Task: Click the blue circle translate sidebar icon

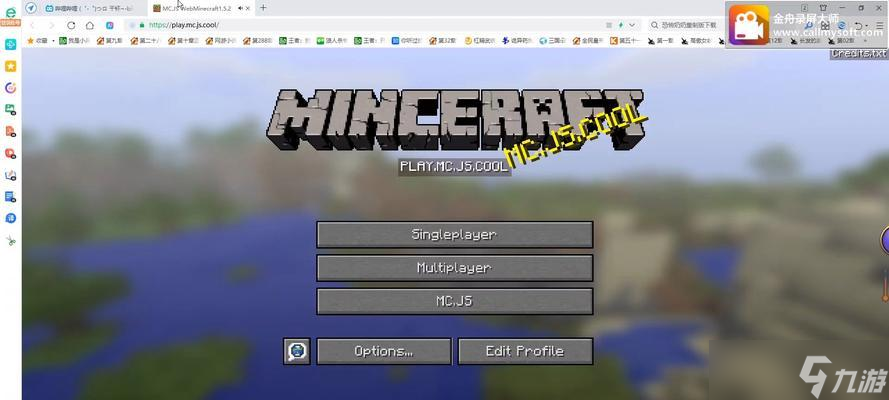Action: tap(10, 218)
